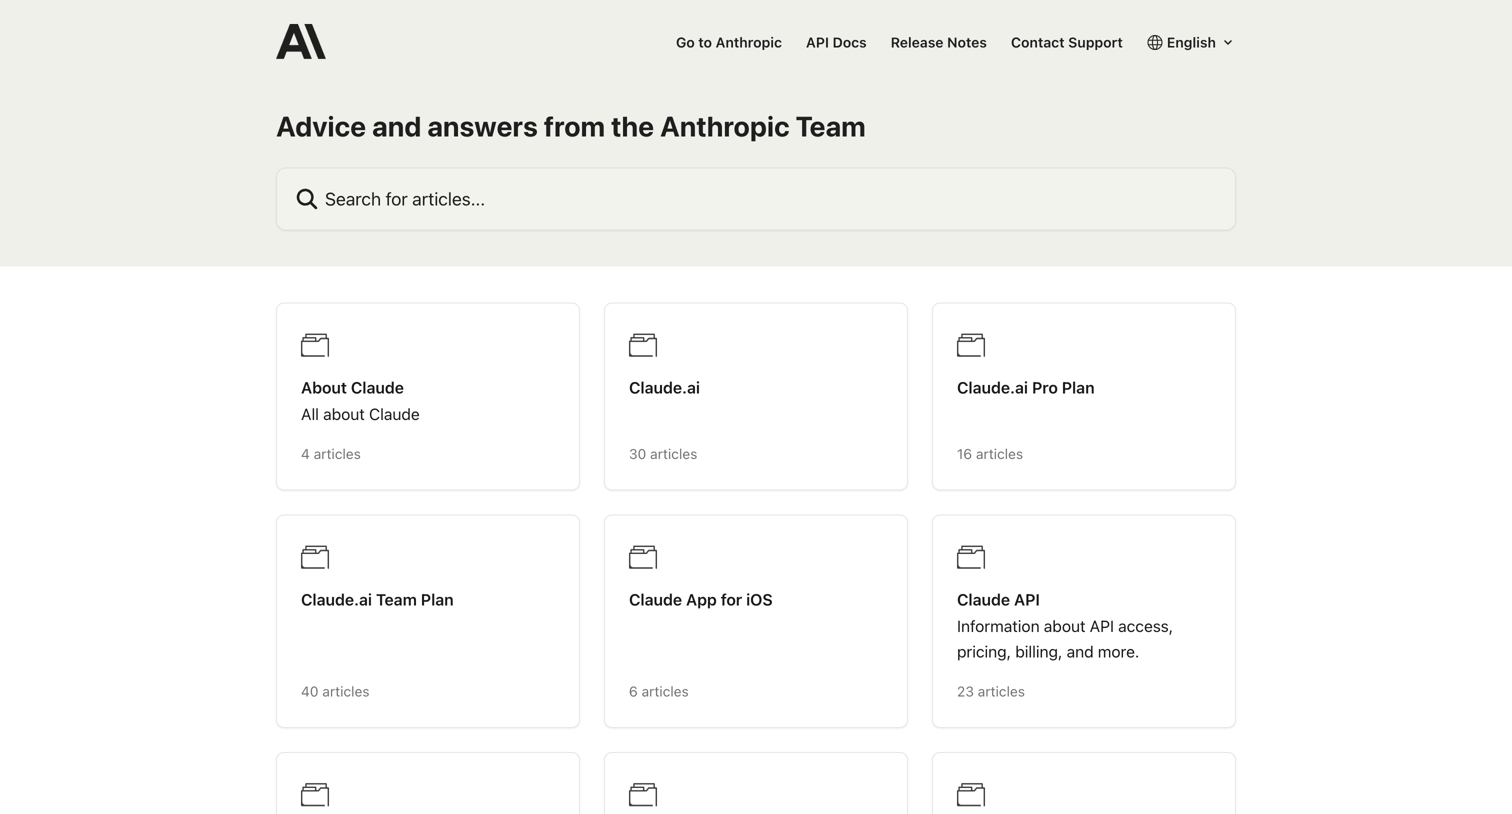Click the '40 articles' count
Screen dimensions: 1512x814
coord(335,692)
